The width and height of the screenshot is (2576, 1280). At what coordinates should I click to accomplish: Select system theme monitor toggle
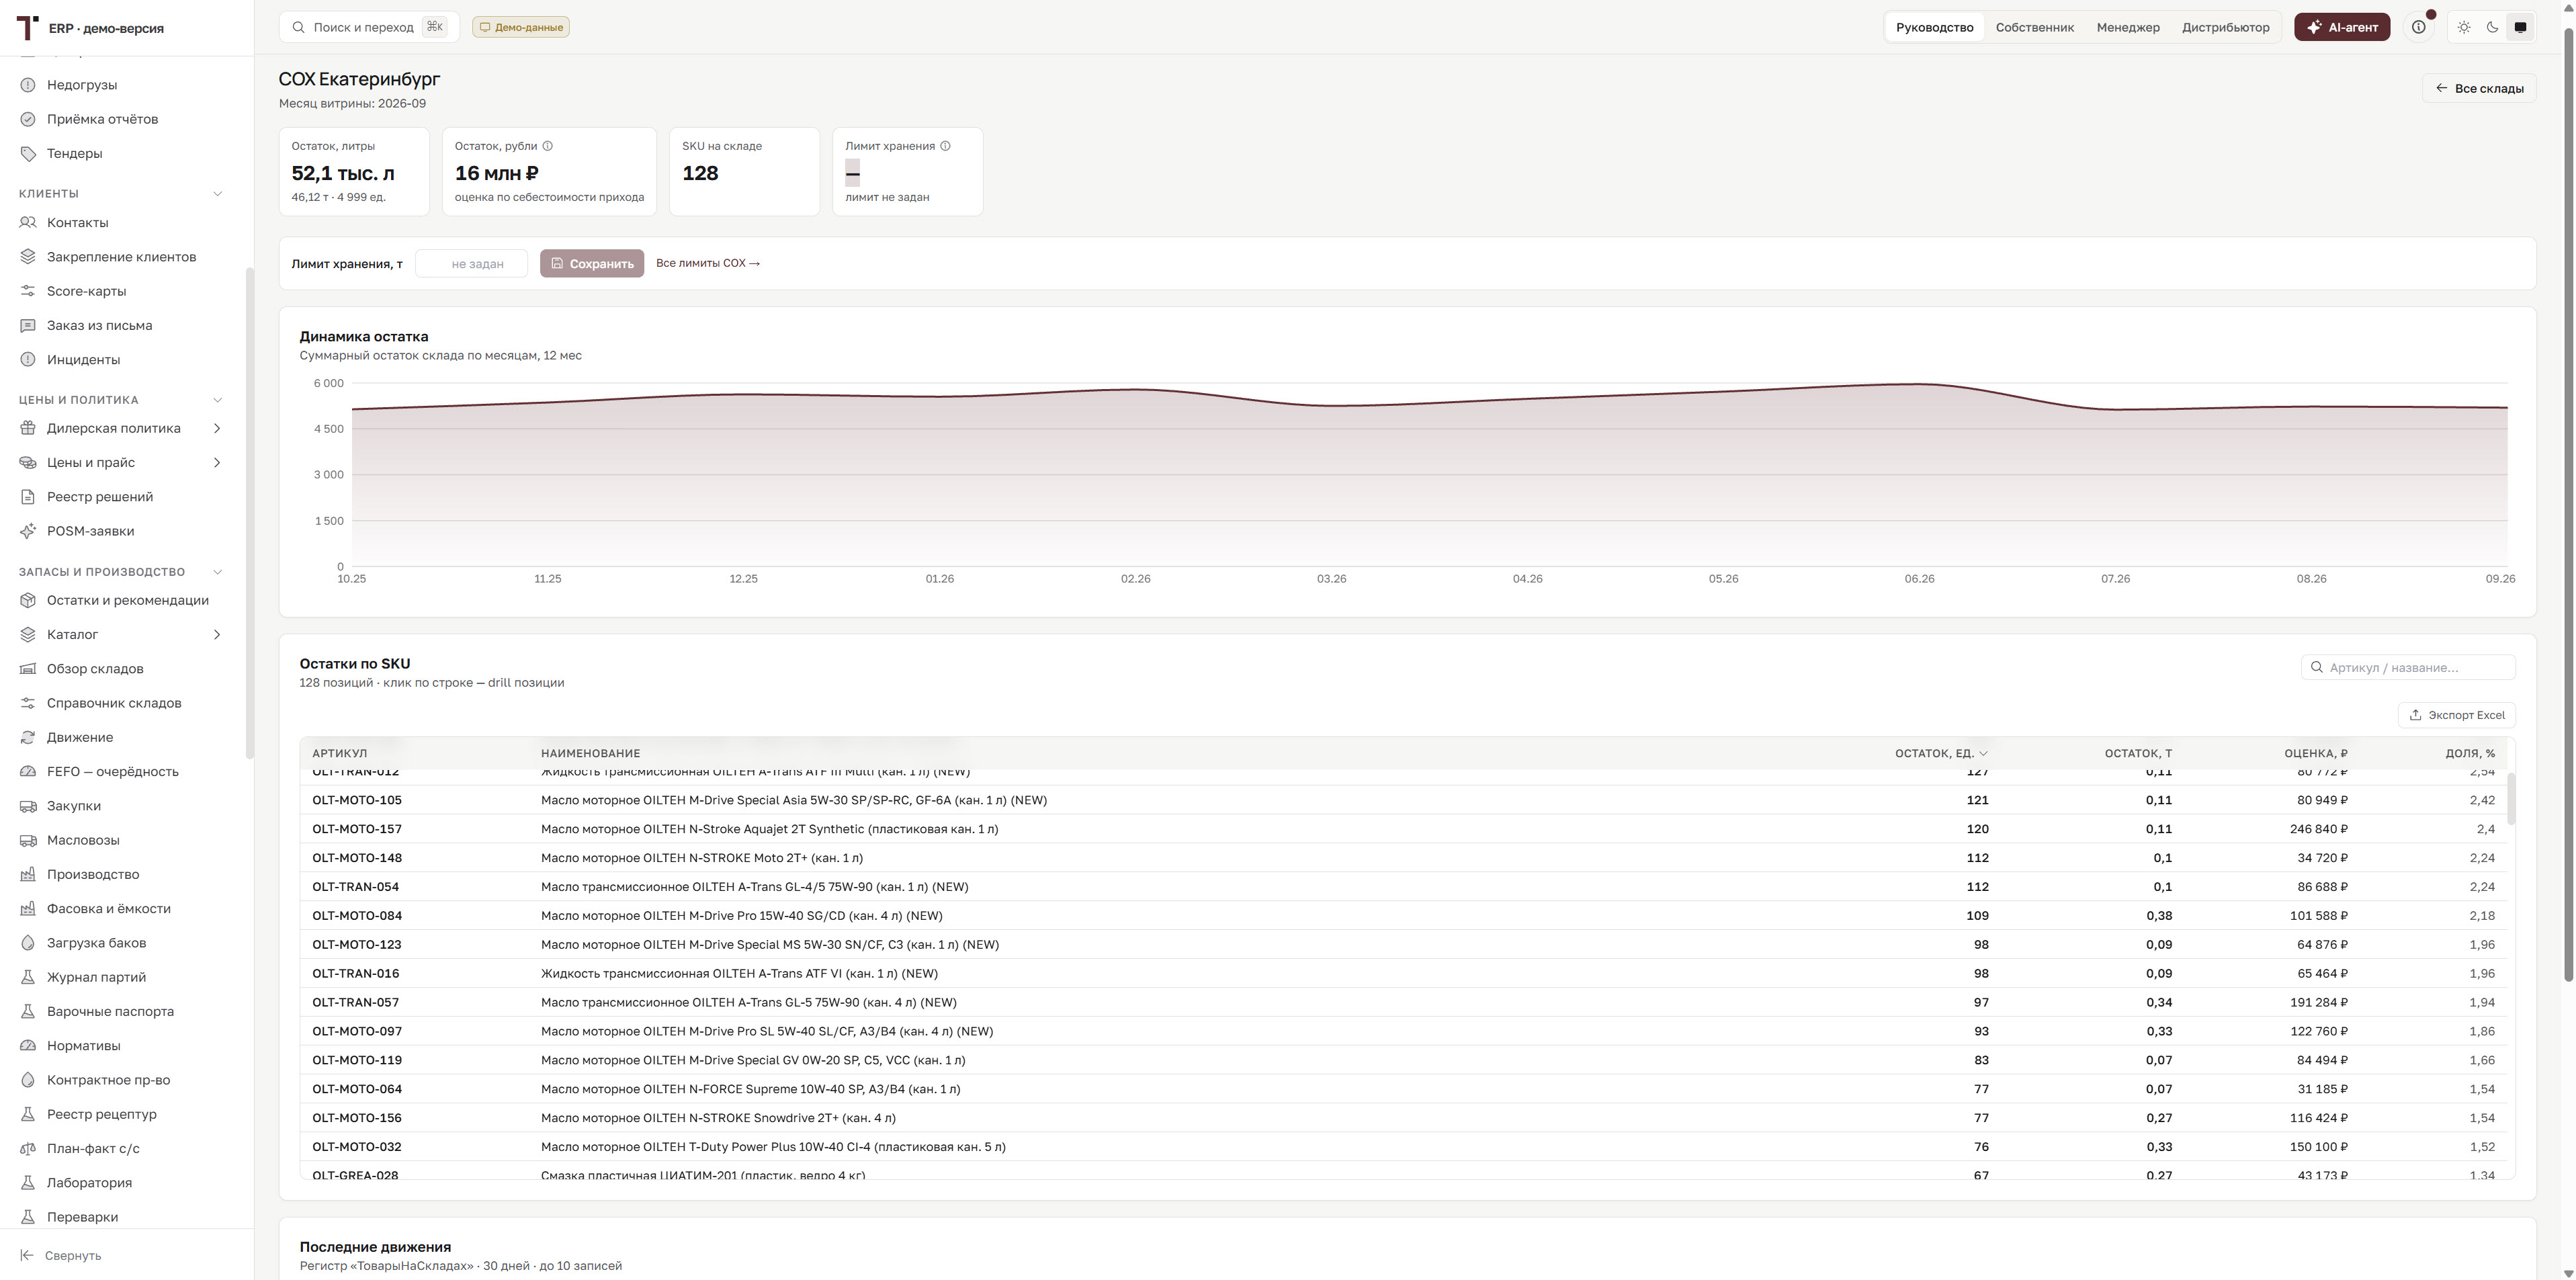click(x=2520, y=27)
